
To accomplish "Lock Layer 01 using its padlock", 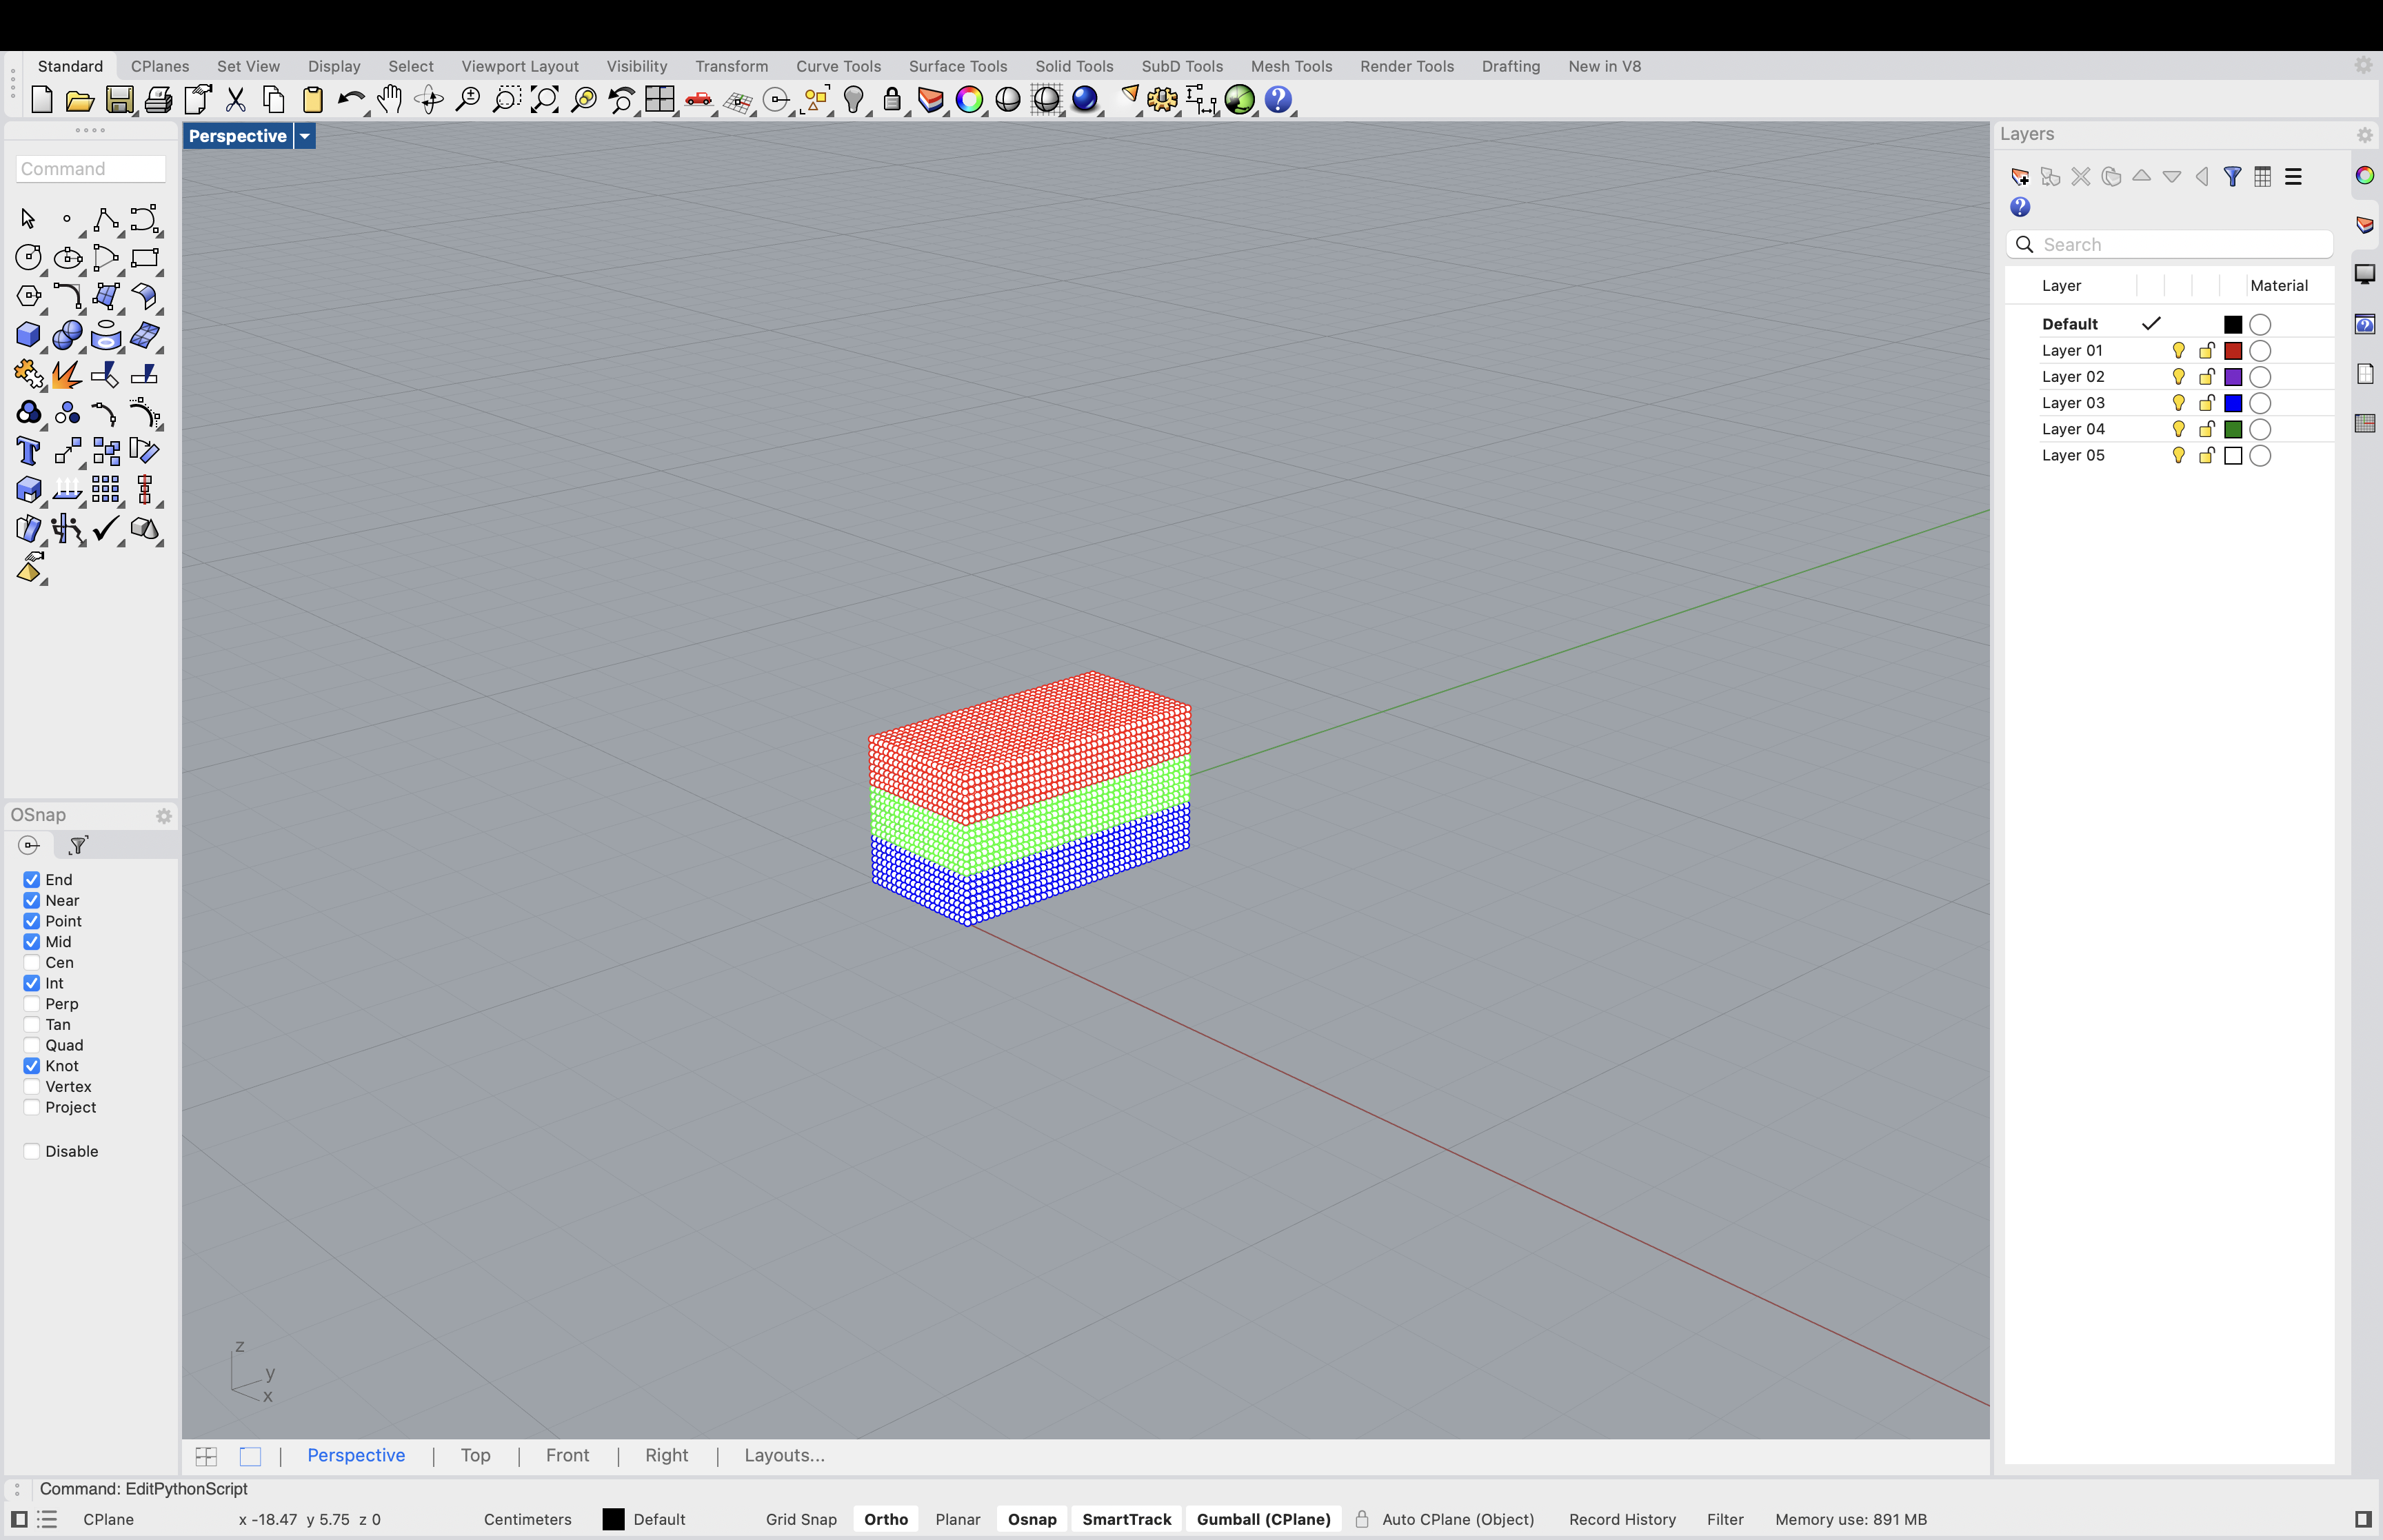I will pyautogui.click(x=2206, y=350).
